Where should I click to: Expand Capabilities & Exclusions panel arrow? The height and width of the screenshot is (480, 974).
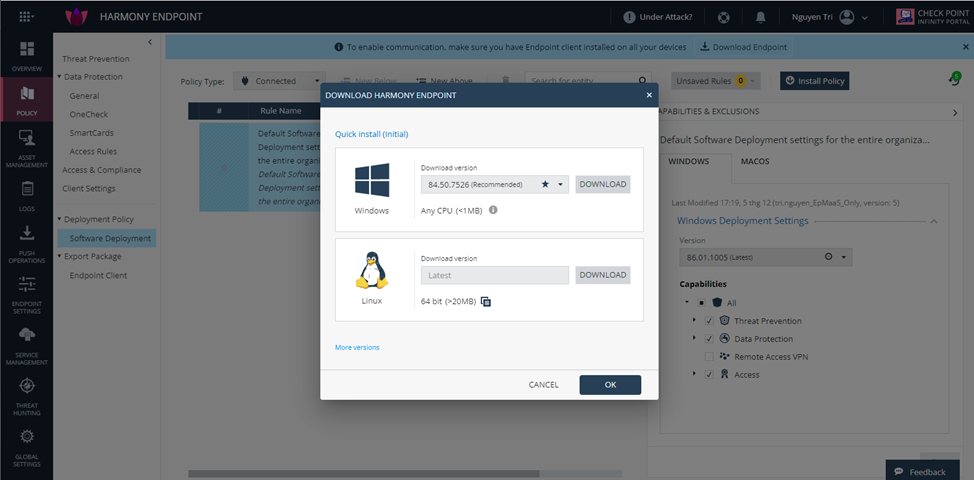(x=955, y=112)
